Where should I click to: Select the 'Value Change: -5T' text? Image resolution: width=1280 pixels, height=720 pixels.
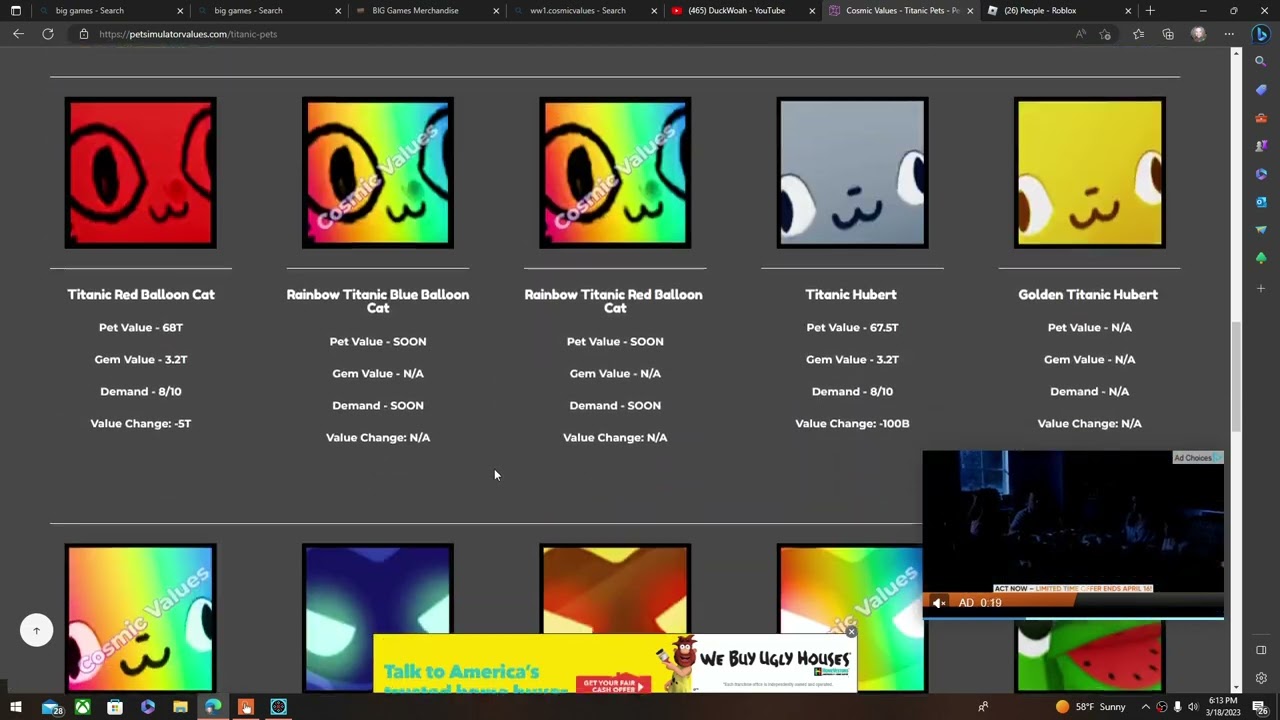point(141,423)
